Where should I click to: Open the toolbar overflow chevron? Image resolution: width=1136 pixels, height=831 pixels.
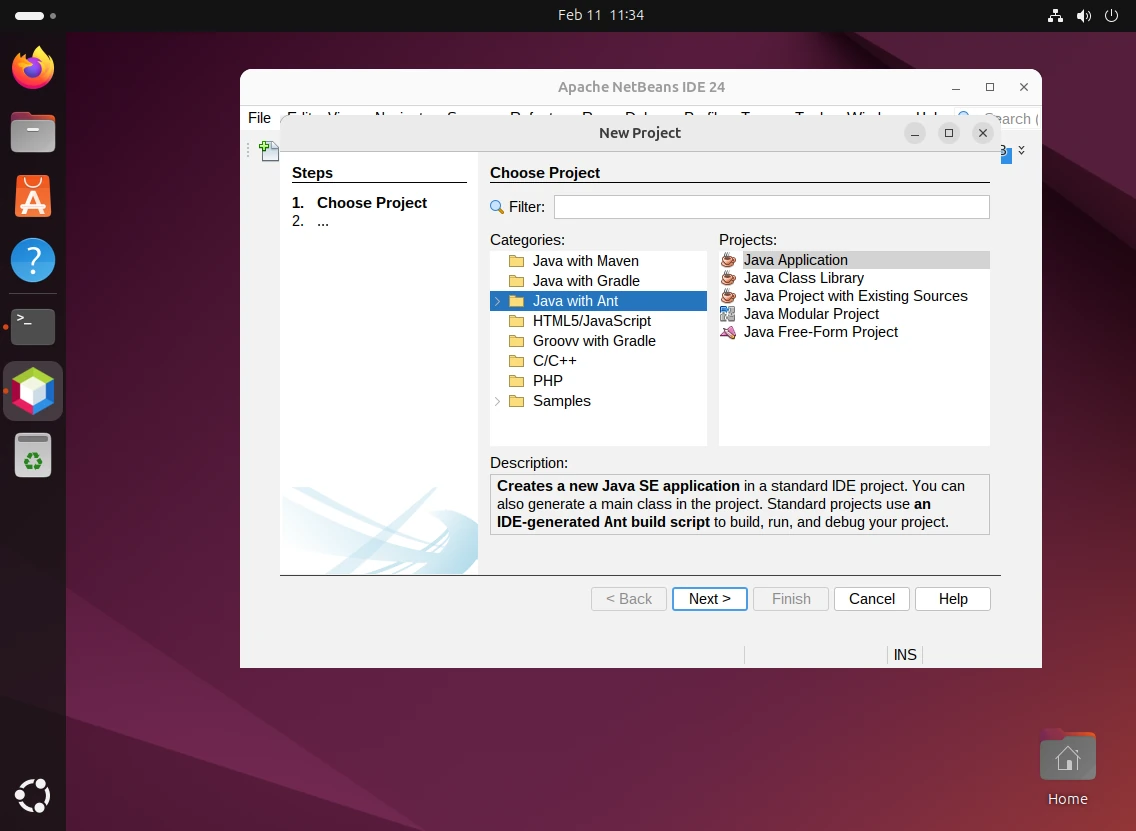(x=1021, y=150)
